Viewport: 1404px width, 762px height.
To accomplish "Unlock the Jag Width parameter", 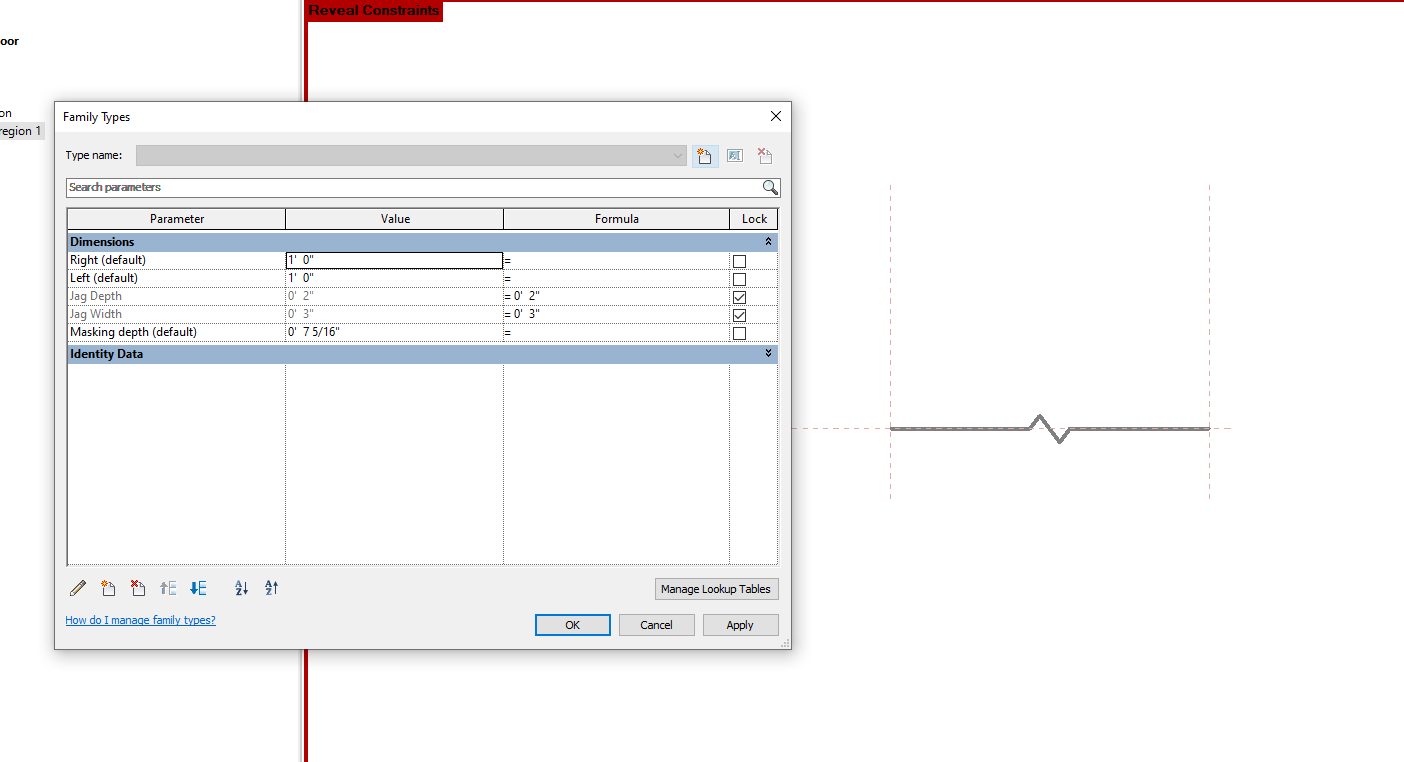I will pyautogui.click(x=740, y=314).
